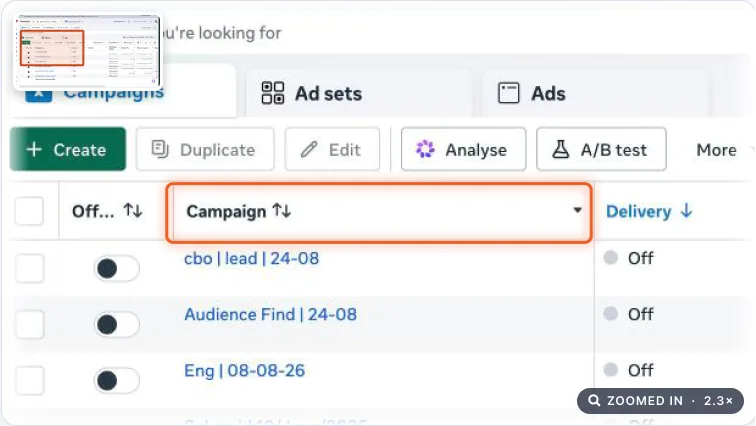756x426 pixels.
Task: Click the Analyse button
Action: tap(463, 149)
